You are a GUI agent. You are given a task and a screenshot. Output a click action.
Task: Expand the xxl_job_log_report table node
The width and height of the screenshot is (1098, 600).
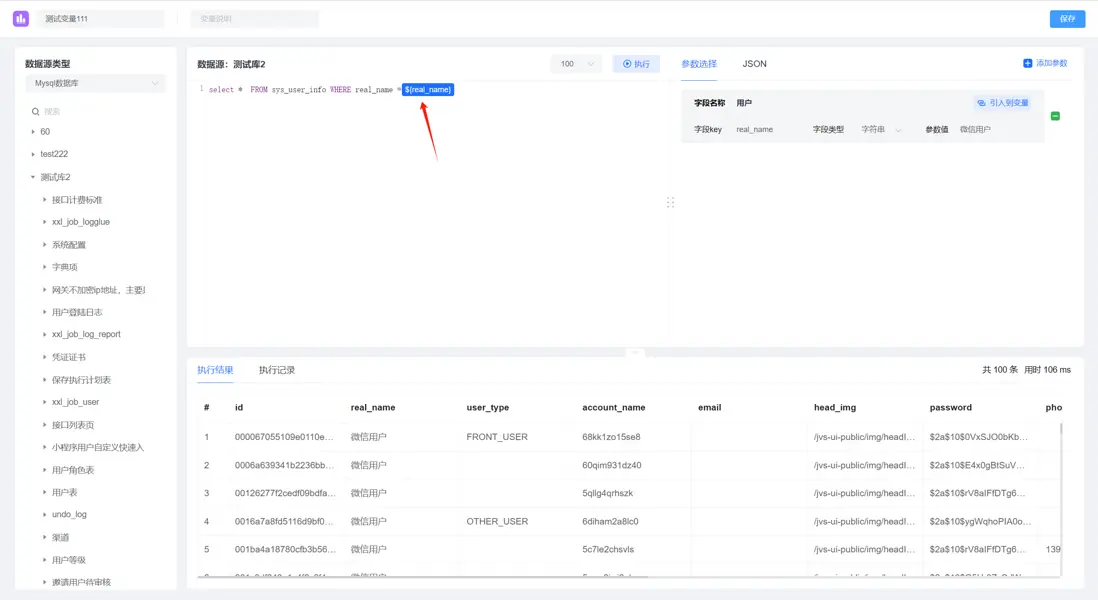(45, 335)
